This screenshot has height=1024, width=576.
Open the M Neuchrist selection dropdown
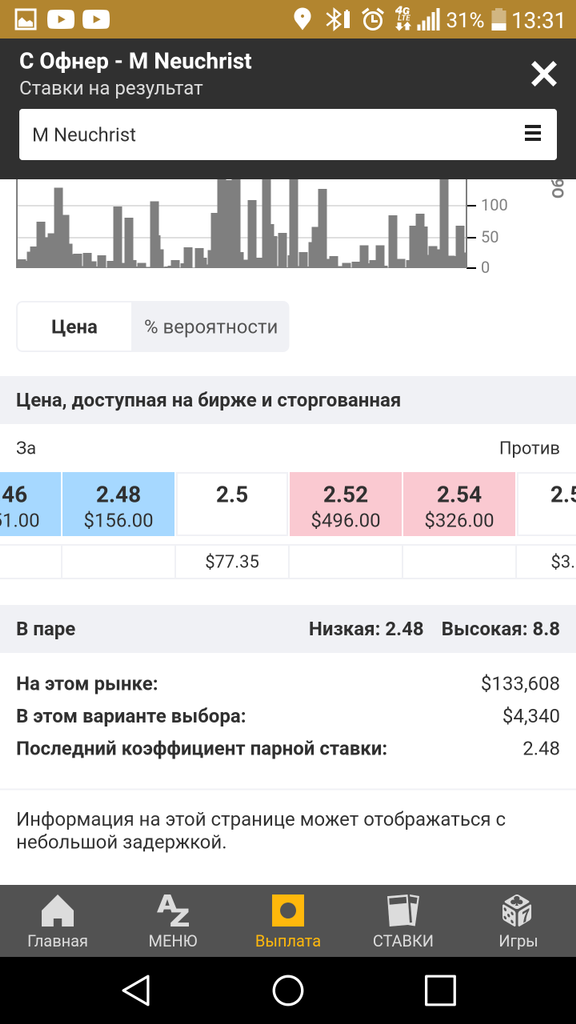coord(288,135)
